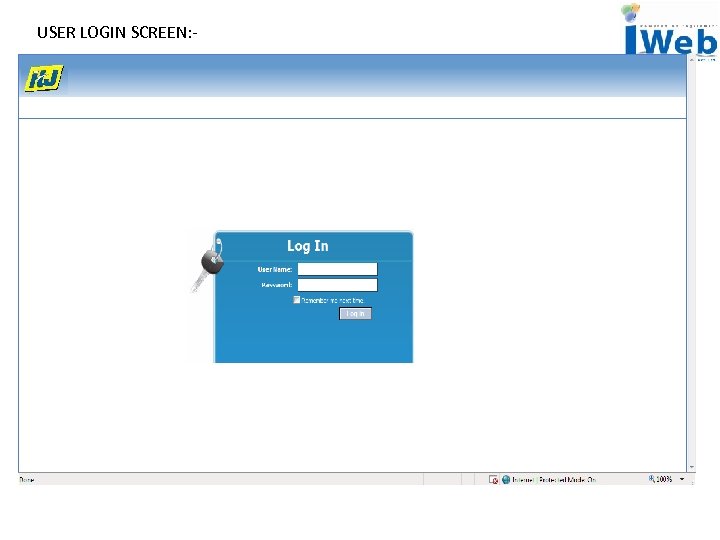Click the USER LOGIN SCREEN title text
Screen dimensions: 720x540
117,33
